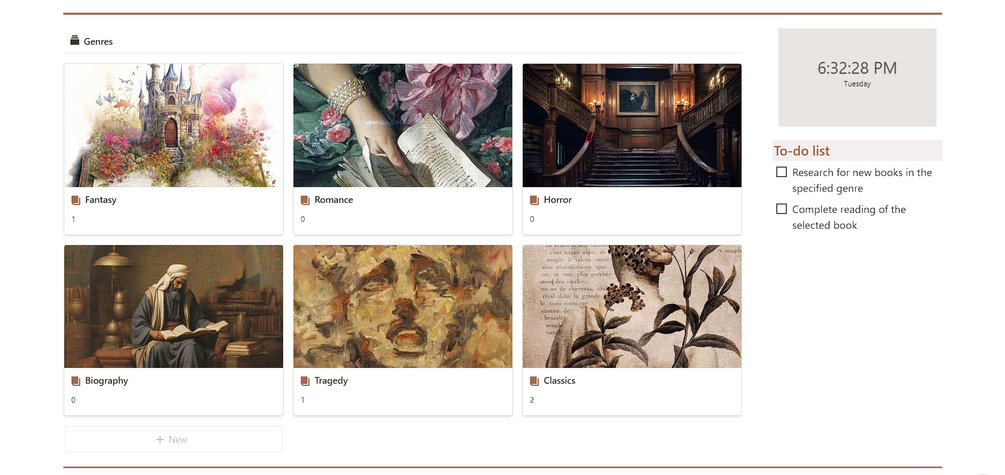Click the clock widget showing Tuesday
This screenshot has height=475, width=1005.
click(857, 78)
